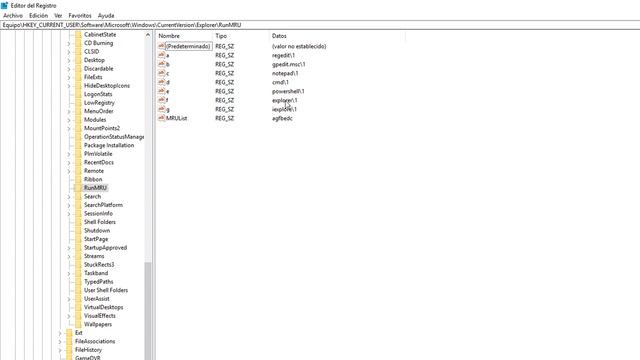This screenshot has width=640, height=360.
Task: Click the tree scroll up arrow
Action: tap(148, 35)
